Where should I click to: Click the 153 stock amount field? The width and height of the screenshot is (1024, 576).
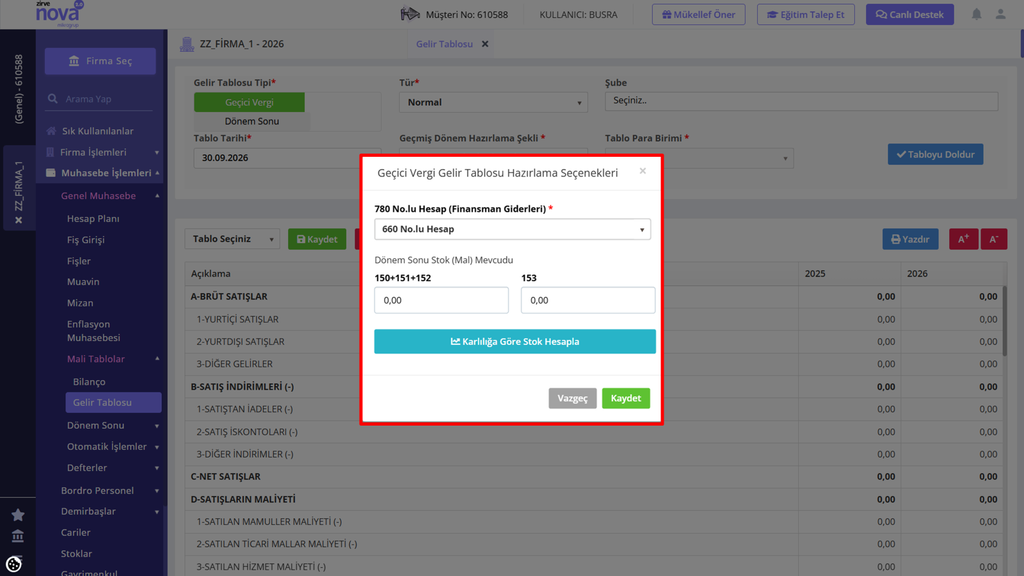coord(588,300)
